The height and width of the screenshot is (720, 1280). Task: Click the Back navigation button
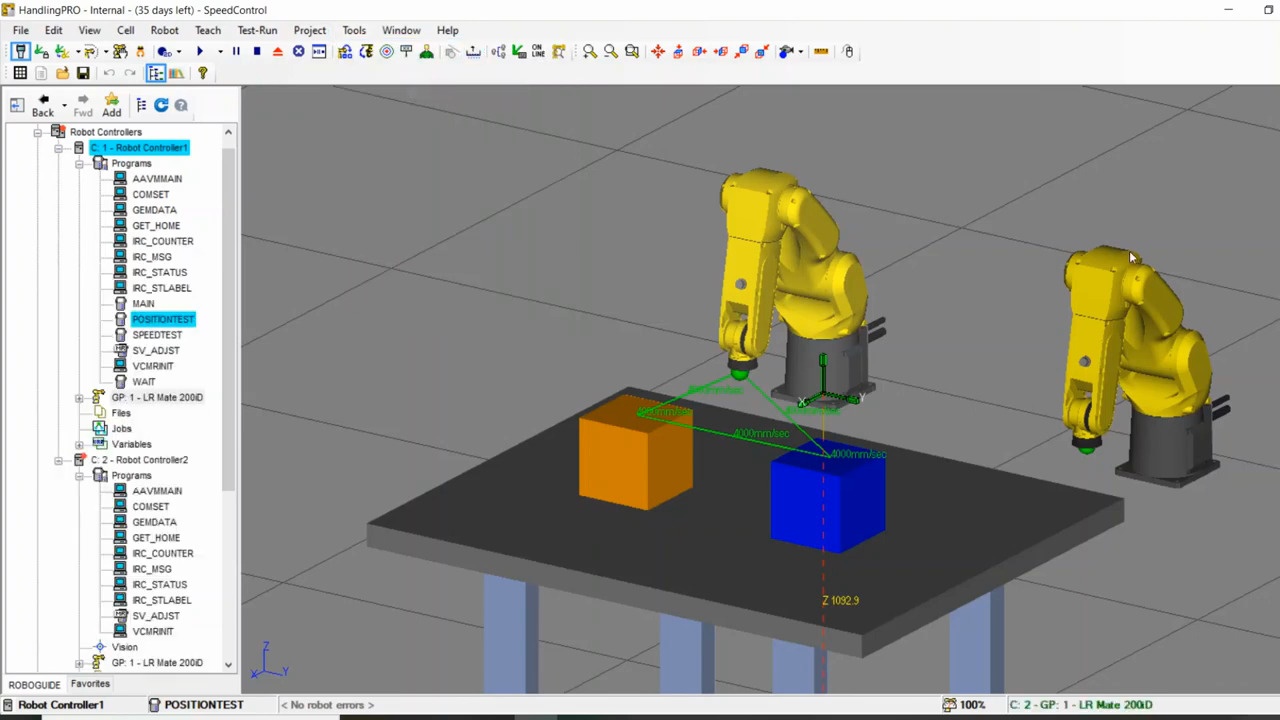tap(43, 104)
